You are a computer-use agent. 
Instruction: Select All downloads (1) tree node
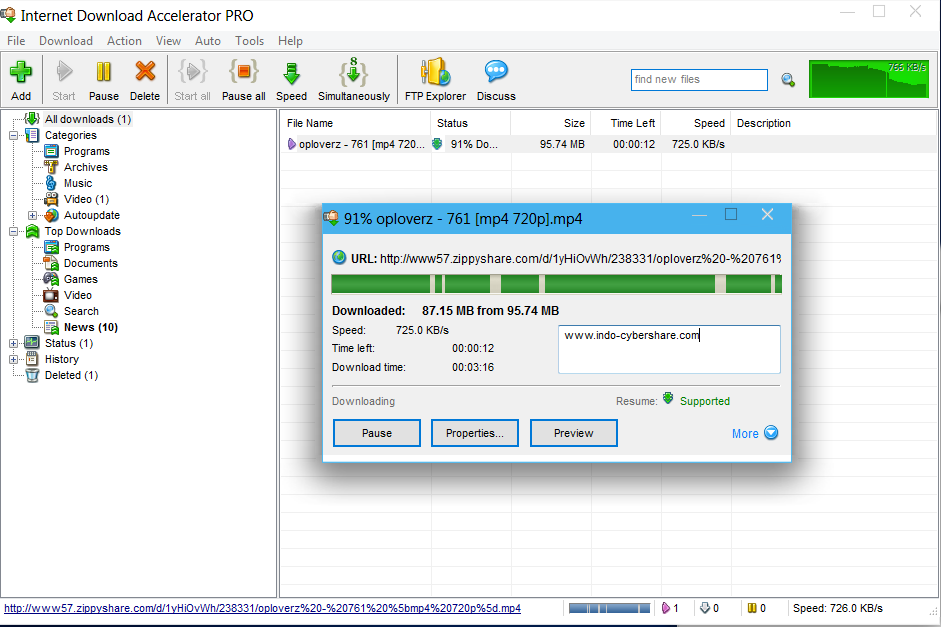(88, 119)
